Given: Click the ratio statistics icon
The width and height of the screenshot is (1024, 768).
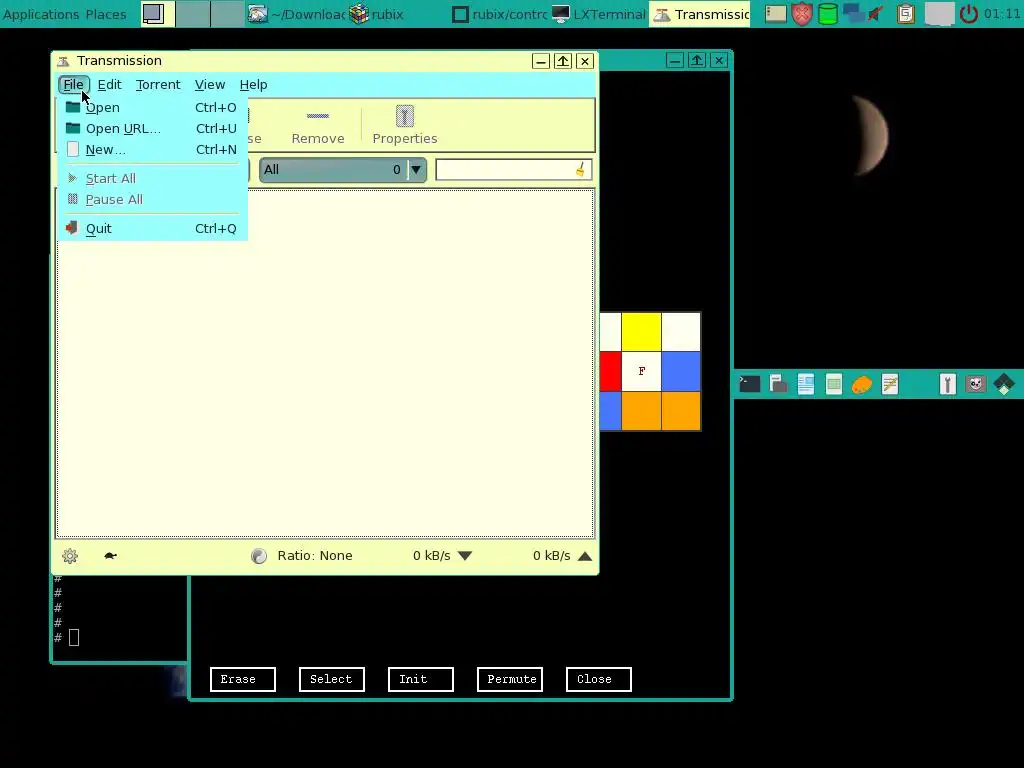Looking at the screenshot, I should point(259,556).
